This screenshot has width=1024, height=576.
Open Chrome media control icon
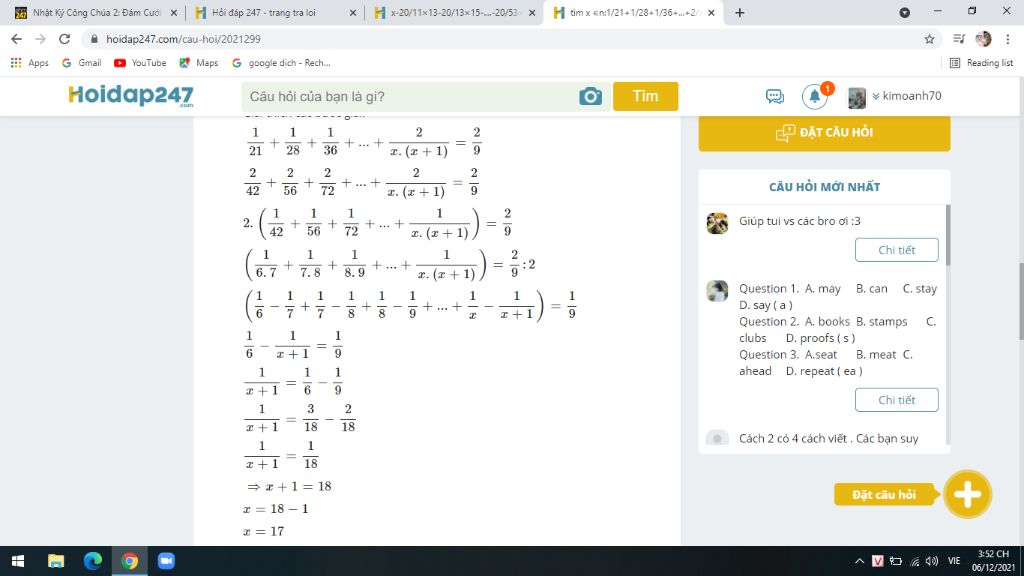[x=959, y=39]
